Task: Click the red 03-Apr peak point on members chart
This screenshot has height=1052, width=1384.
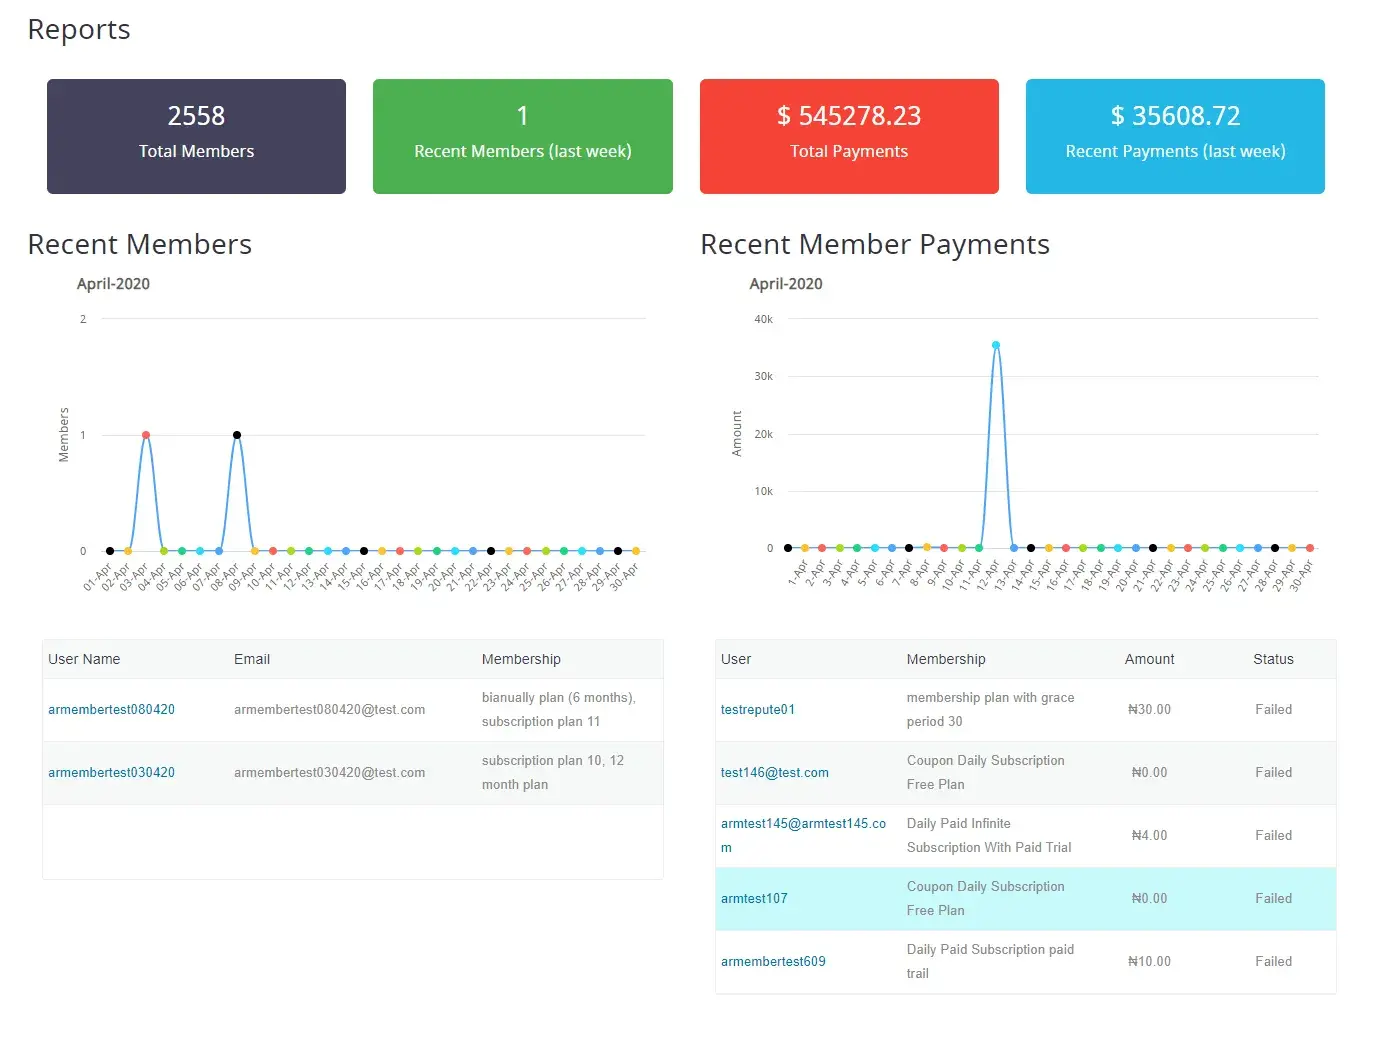Action: click(146, 435)
